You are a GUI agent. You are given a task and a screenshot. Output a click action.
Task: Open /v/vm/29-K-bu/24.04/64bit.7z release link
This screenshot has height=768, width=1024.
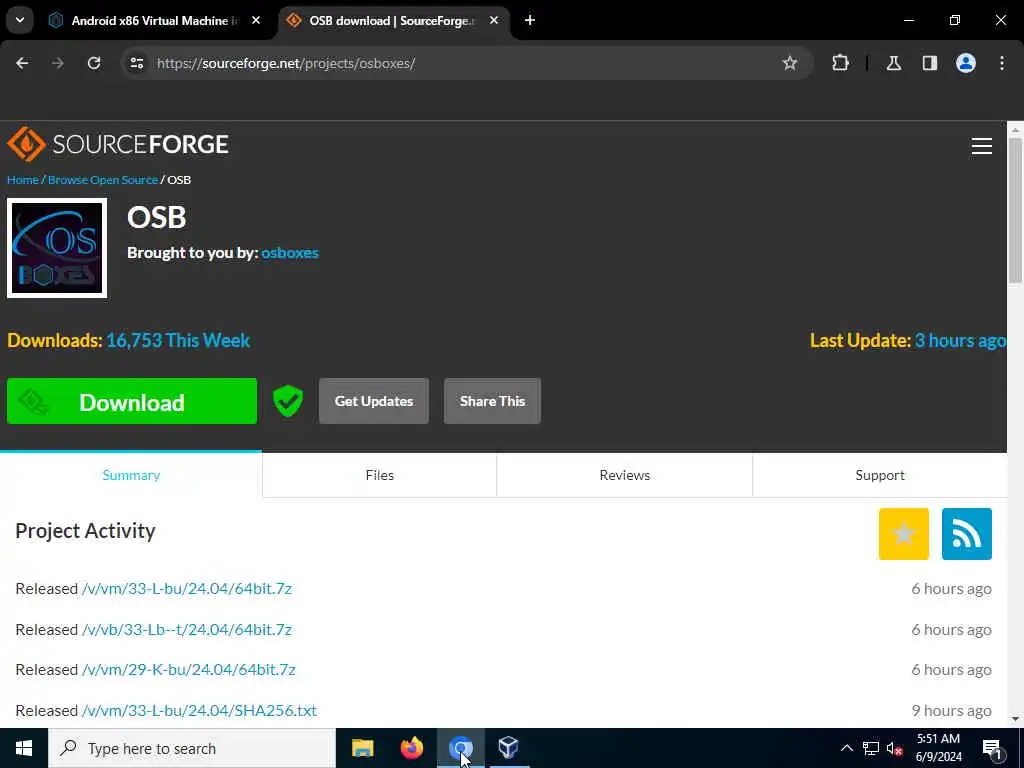[x=189, y=669]
